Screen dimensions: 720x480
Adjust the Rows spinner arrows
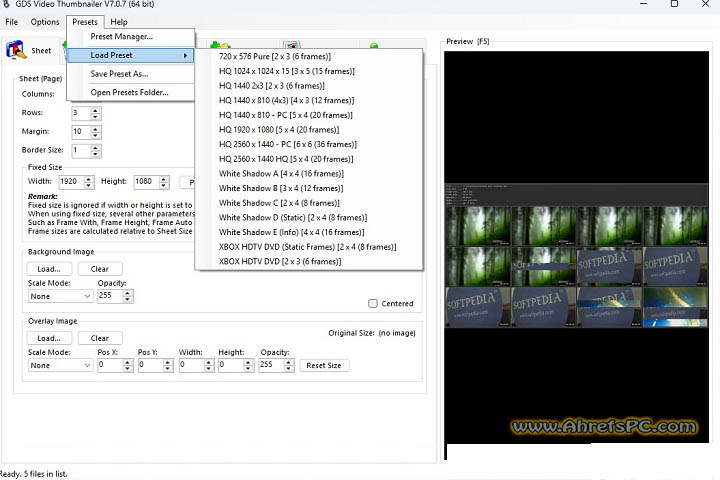pyautogui.click(x=96, y=113)
